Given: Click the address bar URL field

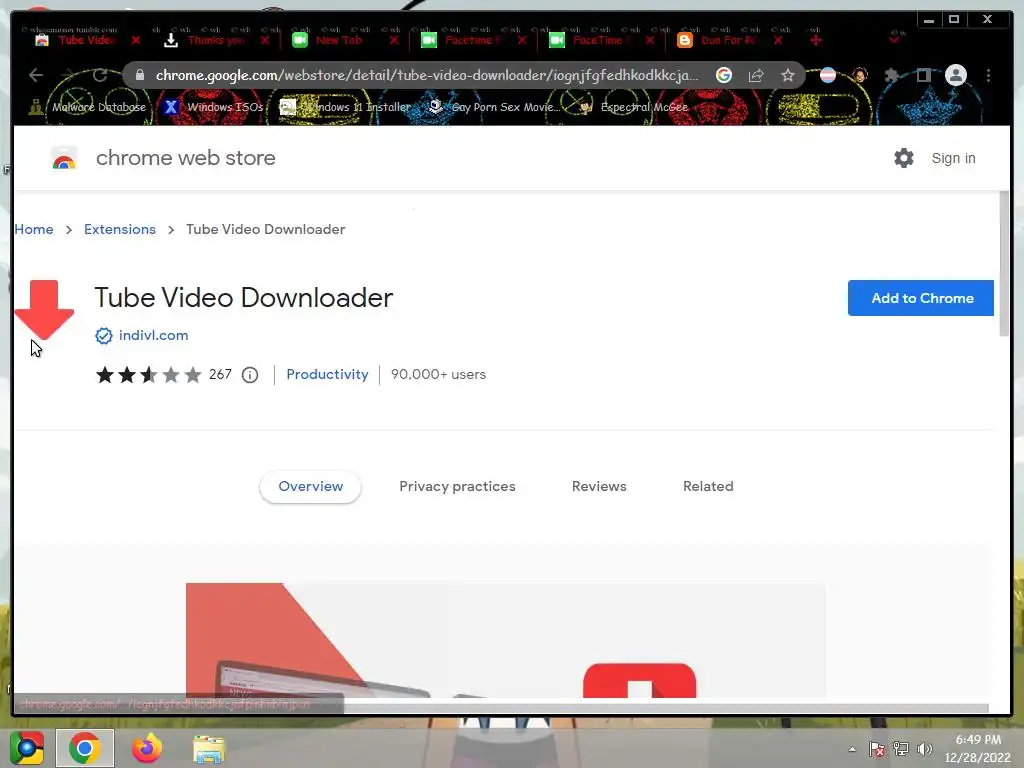Looking at the screenshot, I should point(426,75).
